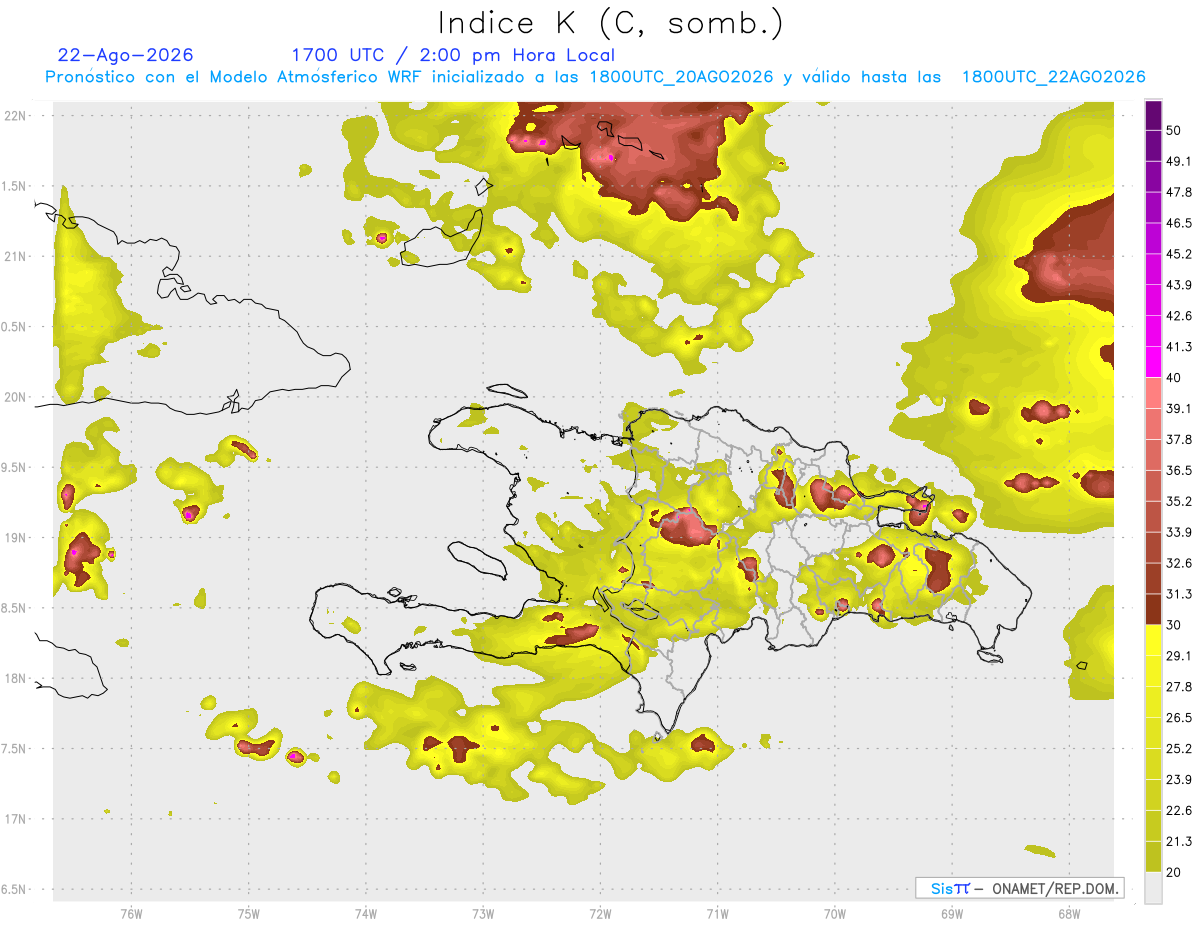1200x927 pixels.
Task: Click the "68W" longitude axis label
Action: click(x=1069, y=913)
